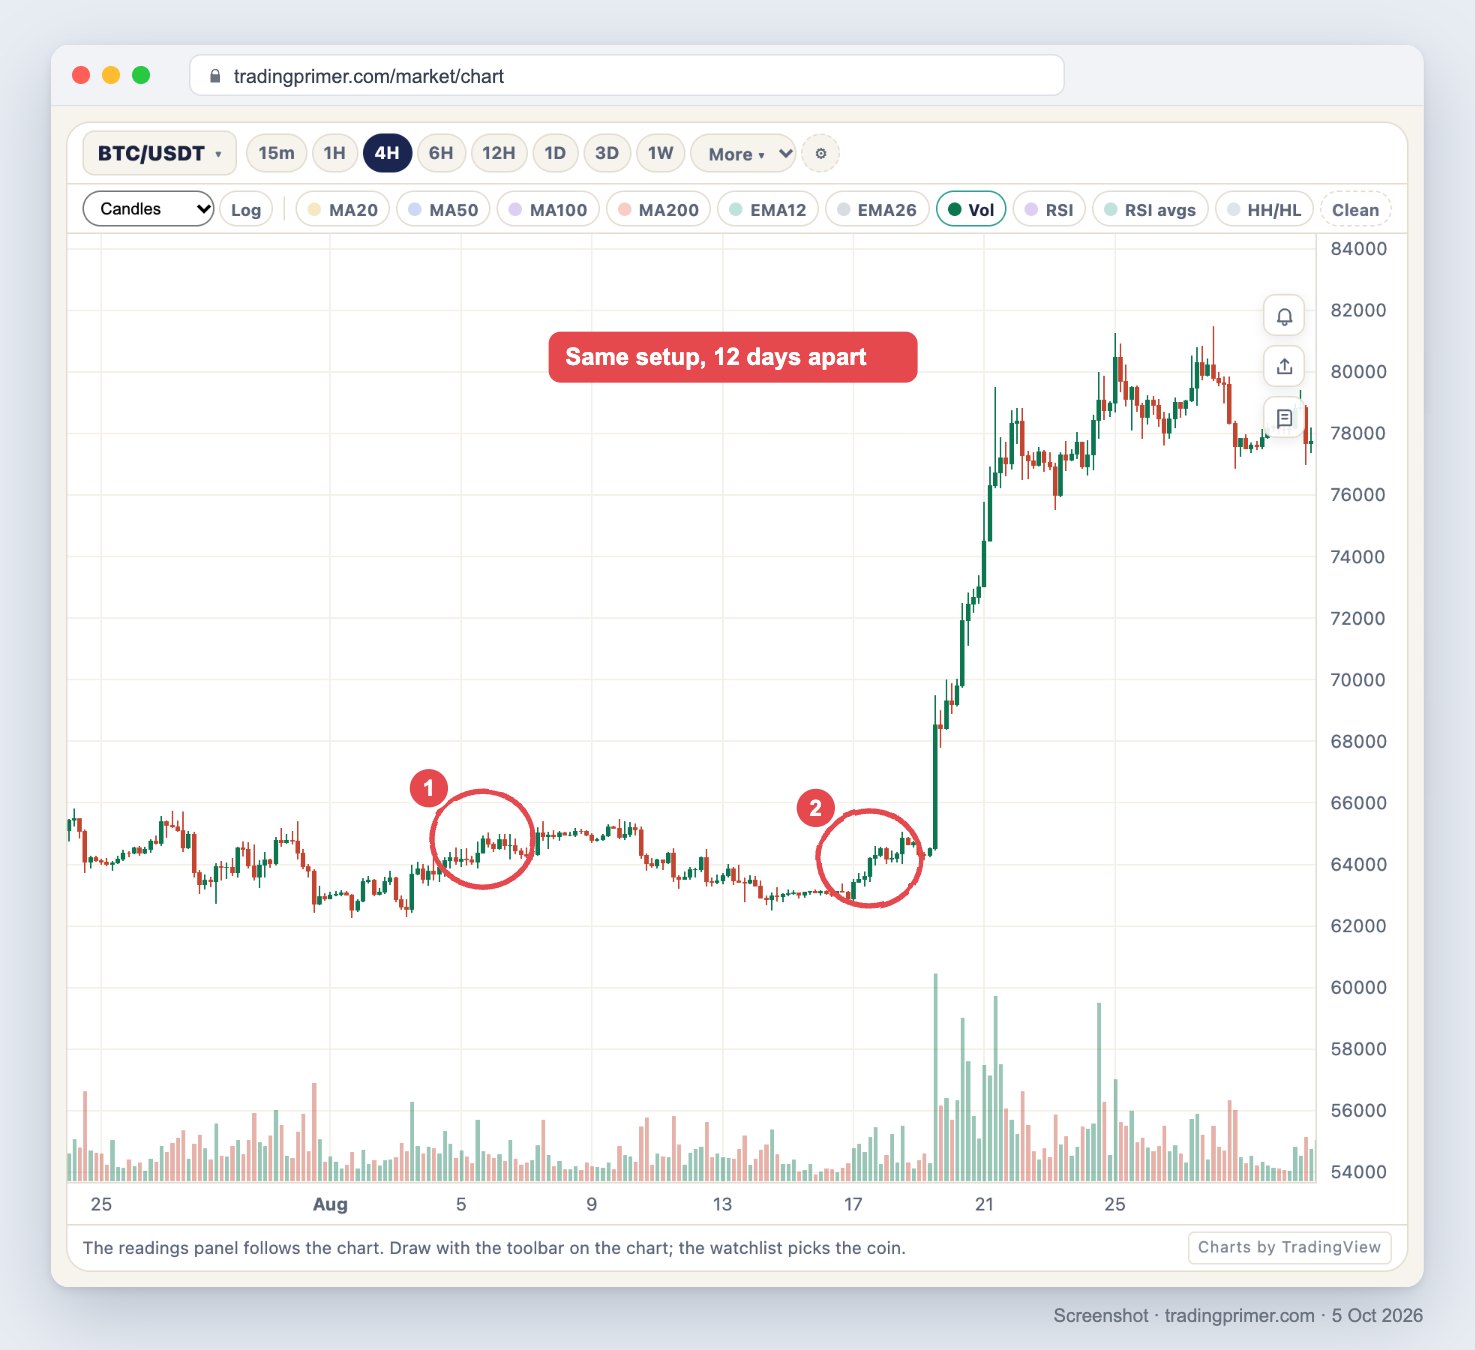Click the close window red button
Screen dimensions: 1475x1350
[x=82, y=75]
